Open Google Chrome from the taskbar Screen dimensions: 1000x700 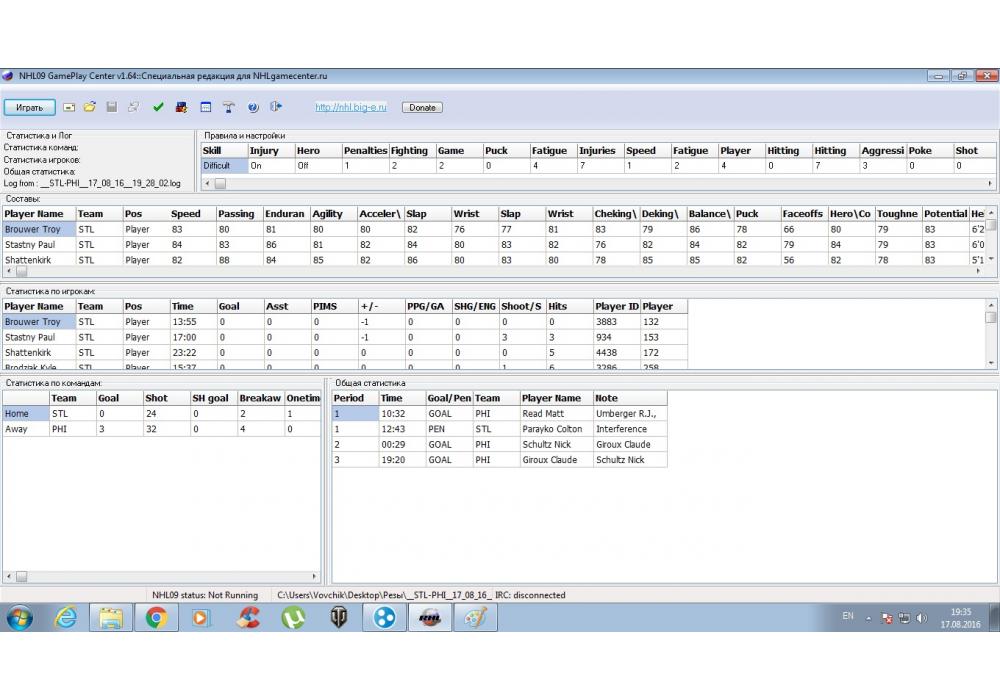point(156,618)
